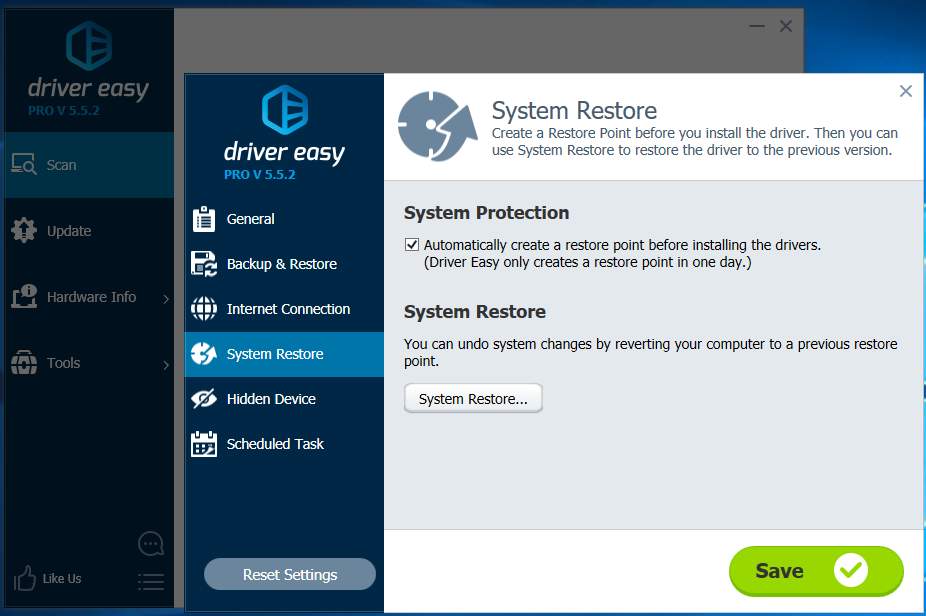
Task: Click the Driver Easy logo in settings dialog
Action: pyautogui.click(x=285, y=110)
